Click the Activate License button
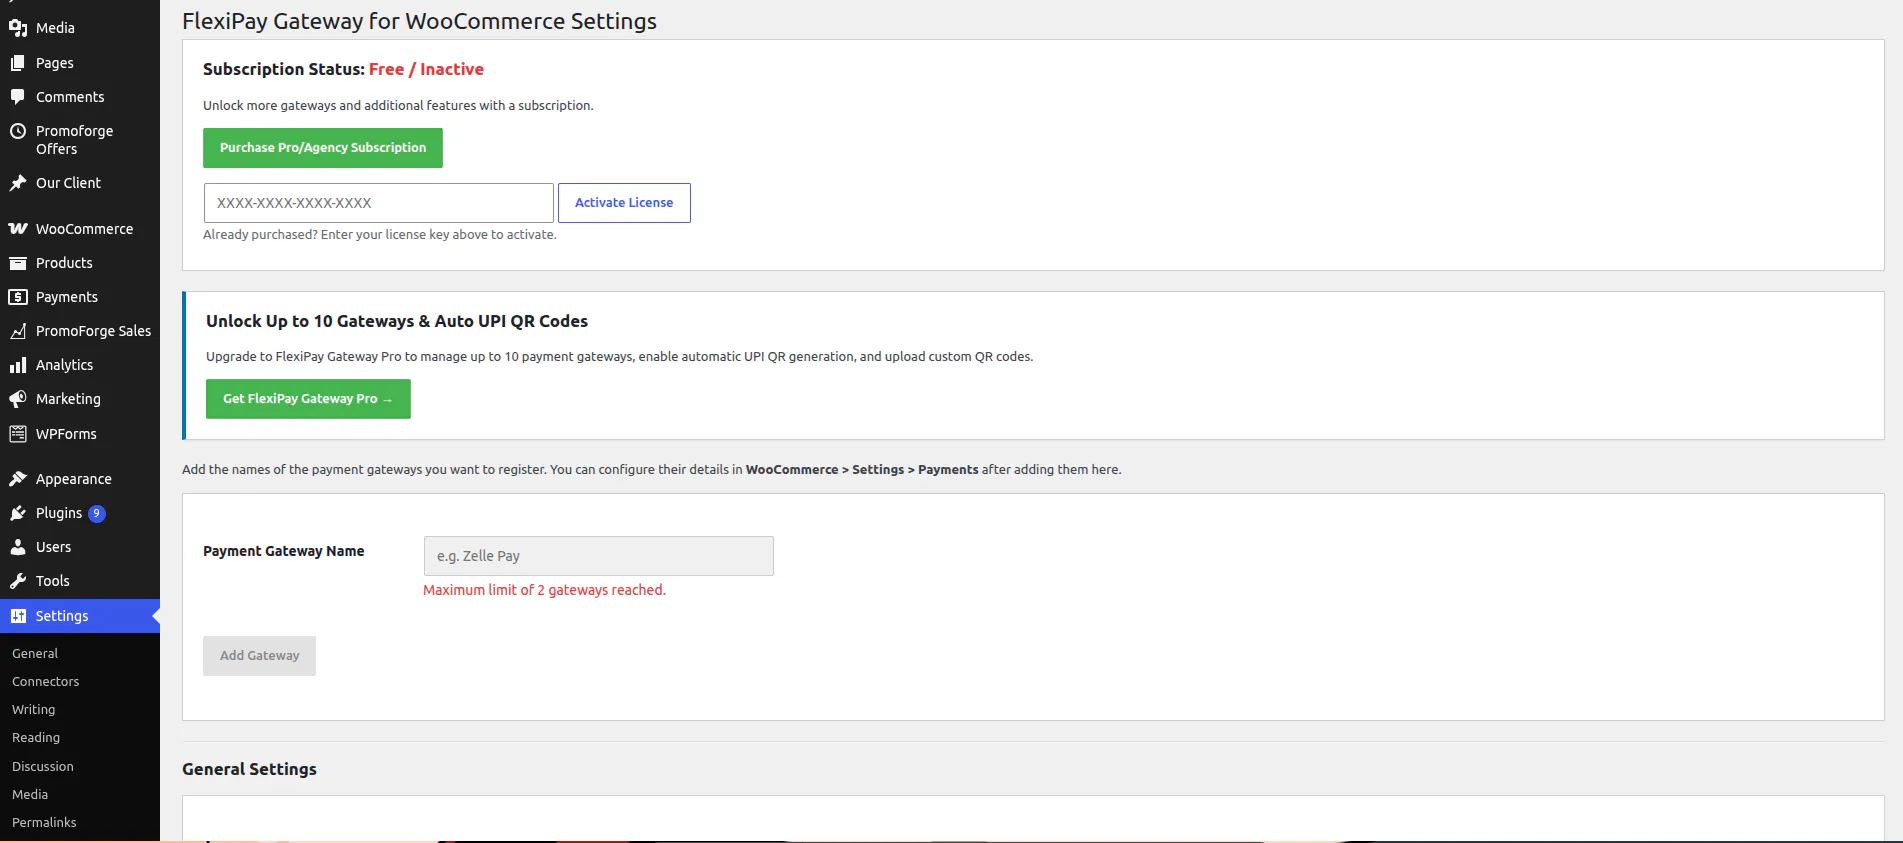Image resolution: width=1903 pixels, height=843 pixels. (x=624, y=203)
